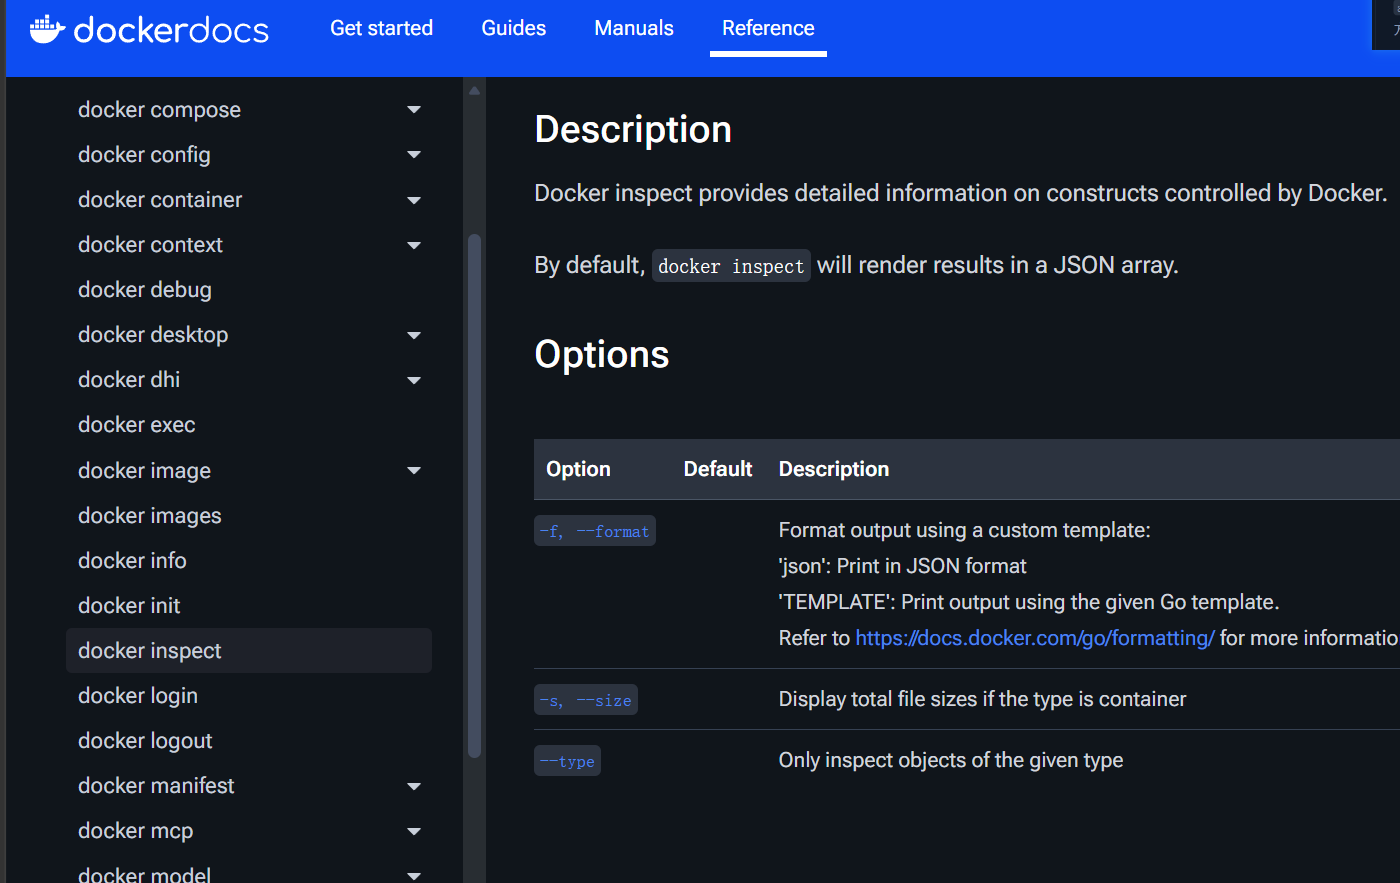Expand the docker desktop submenu arrow

414,335
